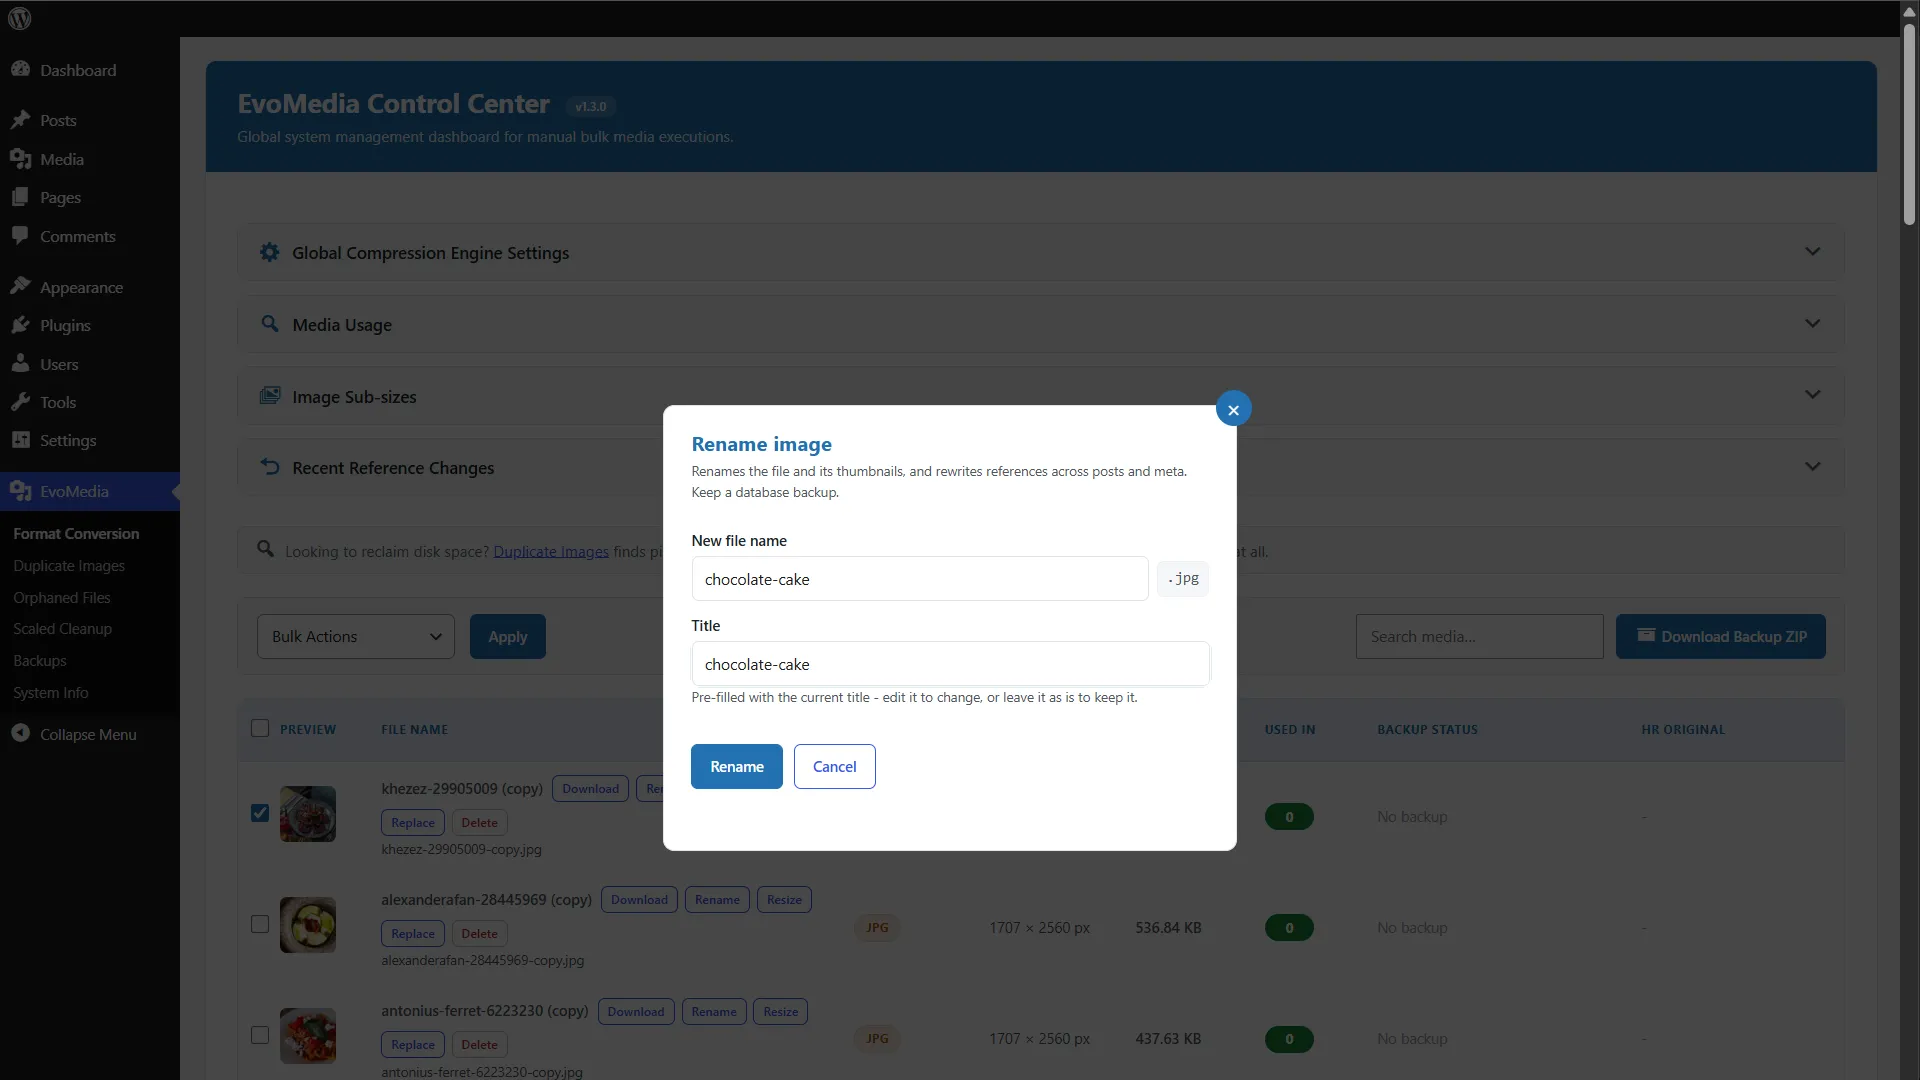Click into the Title input field

[x=951, y=664]
